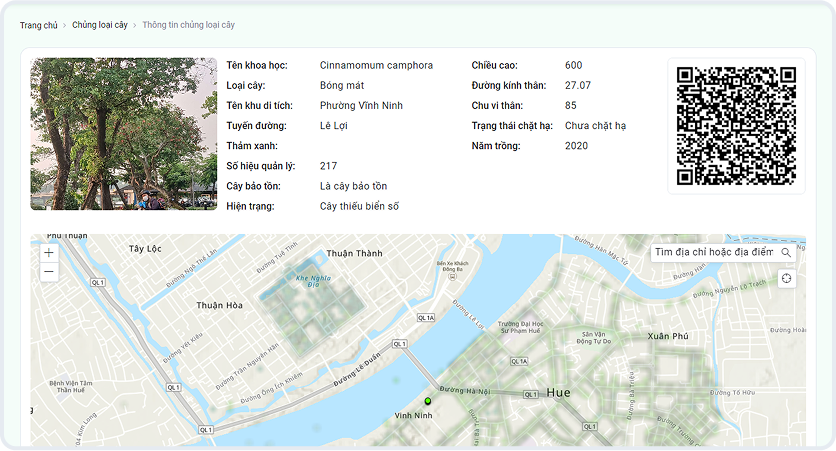The image size is (836, 451).
Task: Click the planting year 2020
Action: [576, 146]
